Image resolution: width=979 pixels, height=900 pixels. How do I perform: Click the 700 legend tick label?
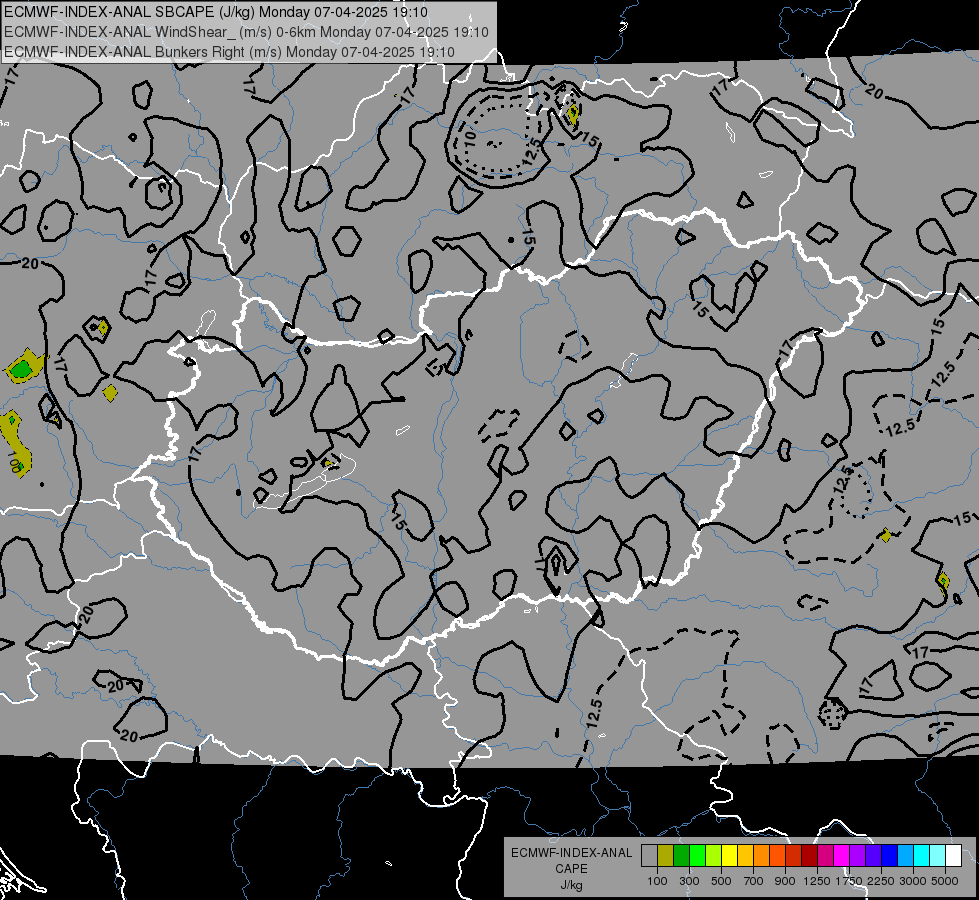754,881
